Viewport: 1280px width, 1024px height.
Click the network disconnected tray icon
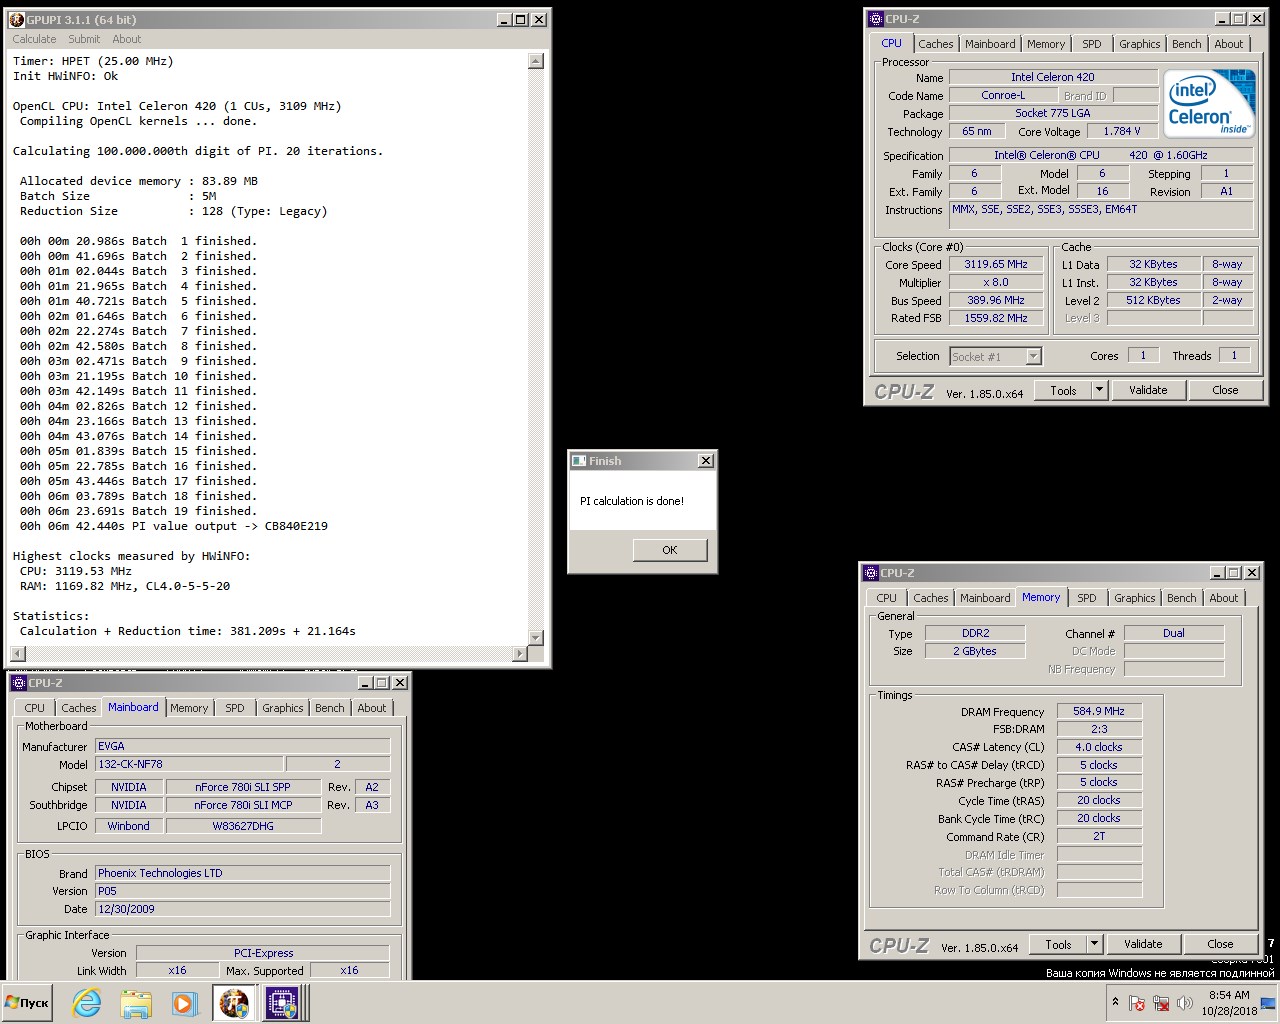[1161, 1003]
